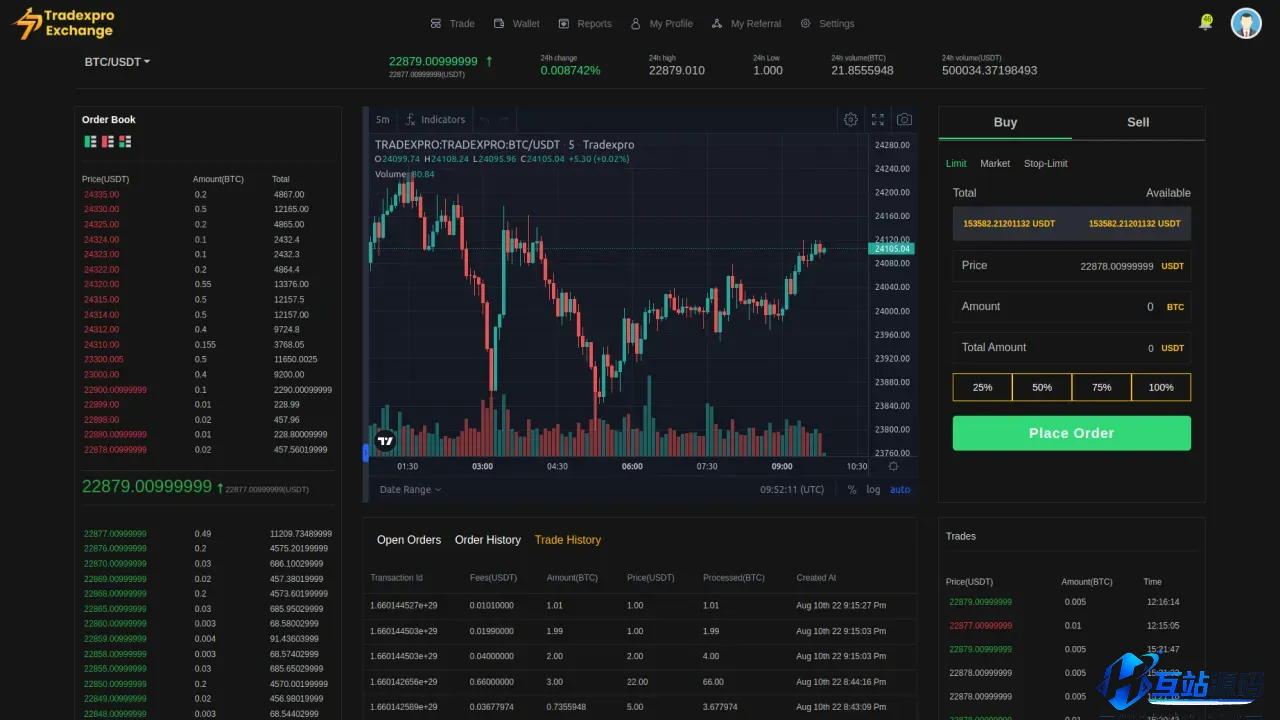The image size is (1280, 720).
Task: Click the Amount BTC input field
Action: pyautogui.click(x=1071, y=307)
